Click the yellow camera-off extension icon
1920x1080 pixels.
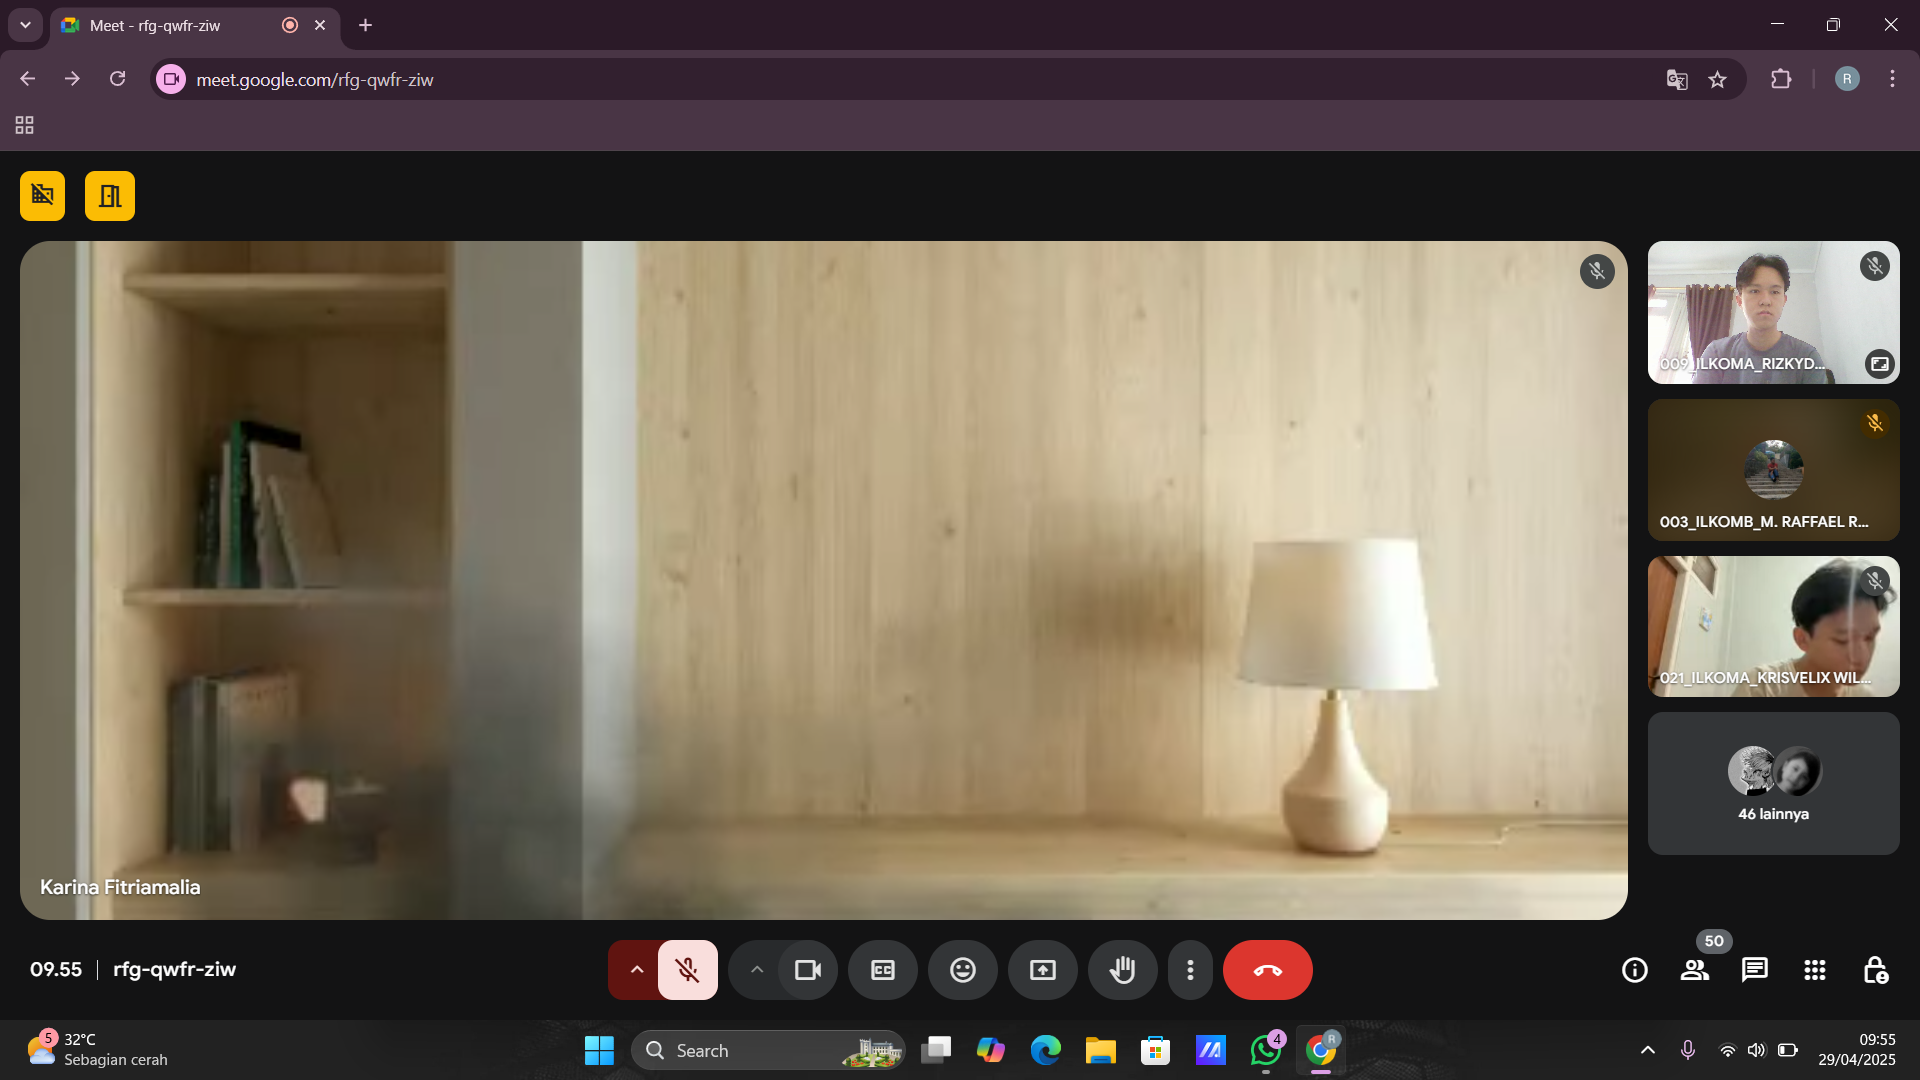point(42,196)
